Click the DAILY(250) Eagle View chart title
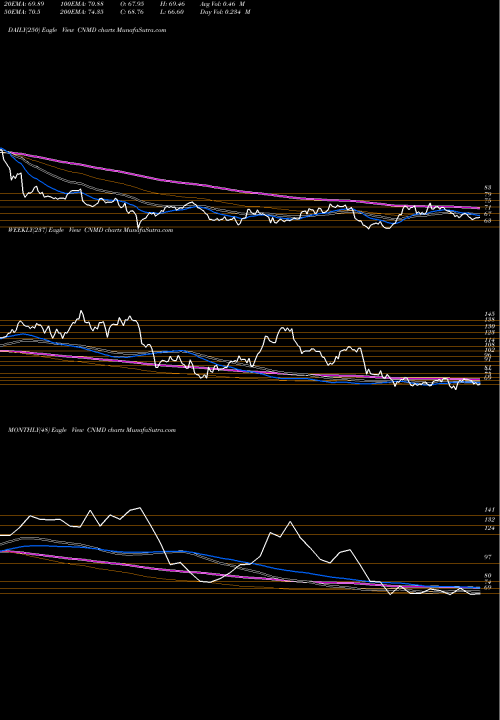Screen dimensions: 500x720 click(87, 30)
